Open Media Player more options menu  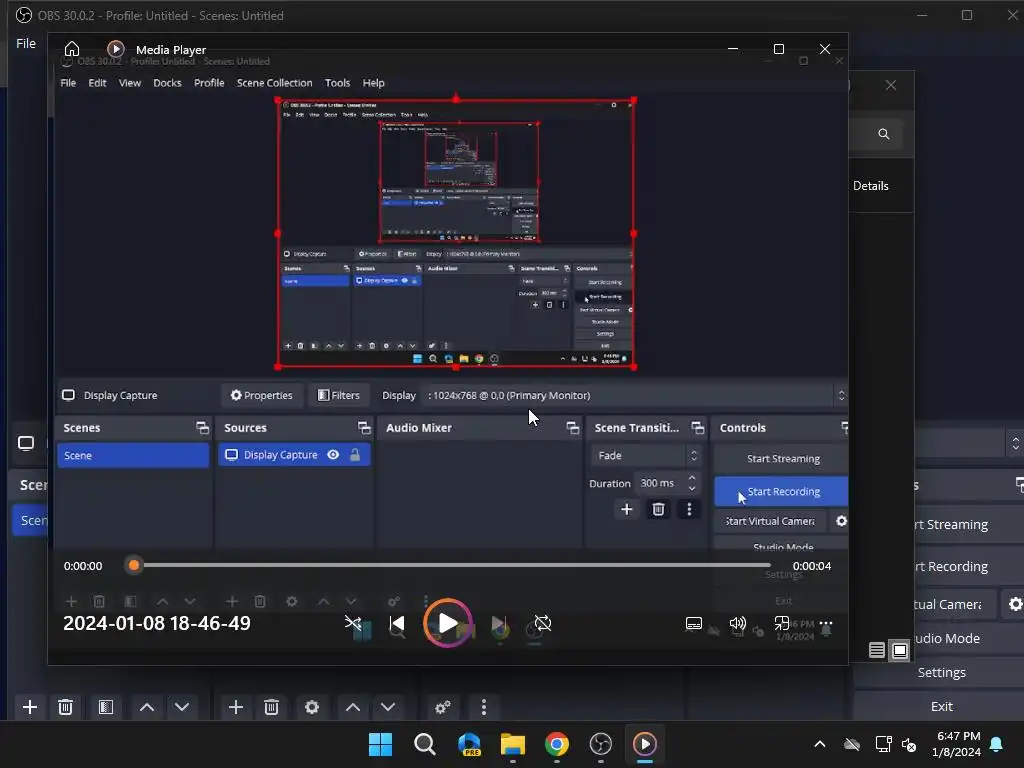826,623
